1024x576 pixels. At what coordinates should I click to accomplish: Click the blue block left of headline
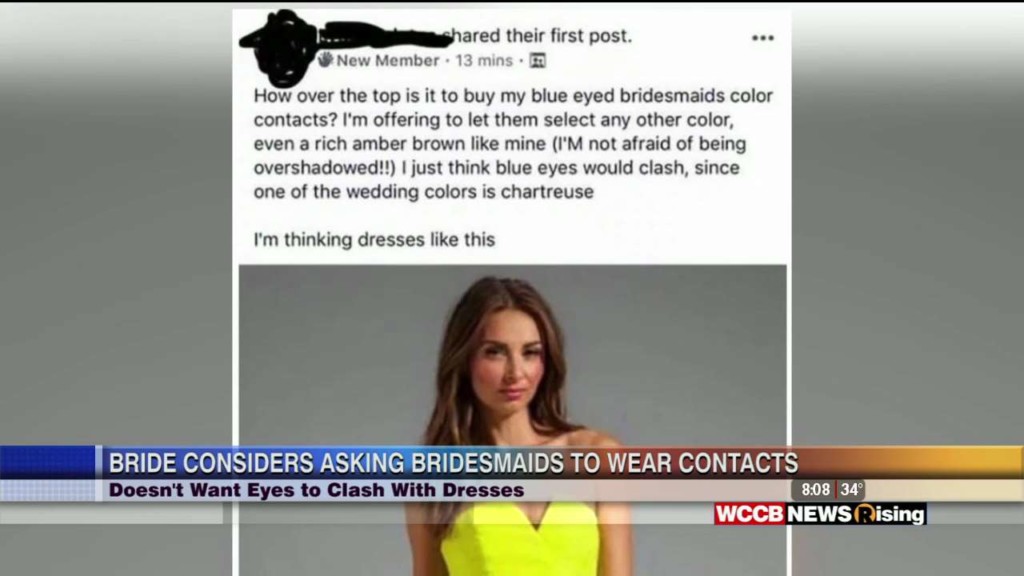coord(48,462)
